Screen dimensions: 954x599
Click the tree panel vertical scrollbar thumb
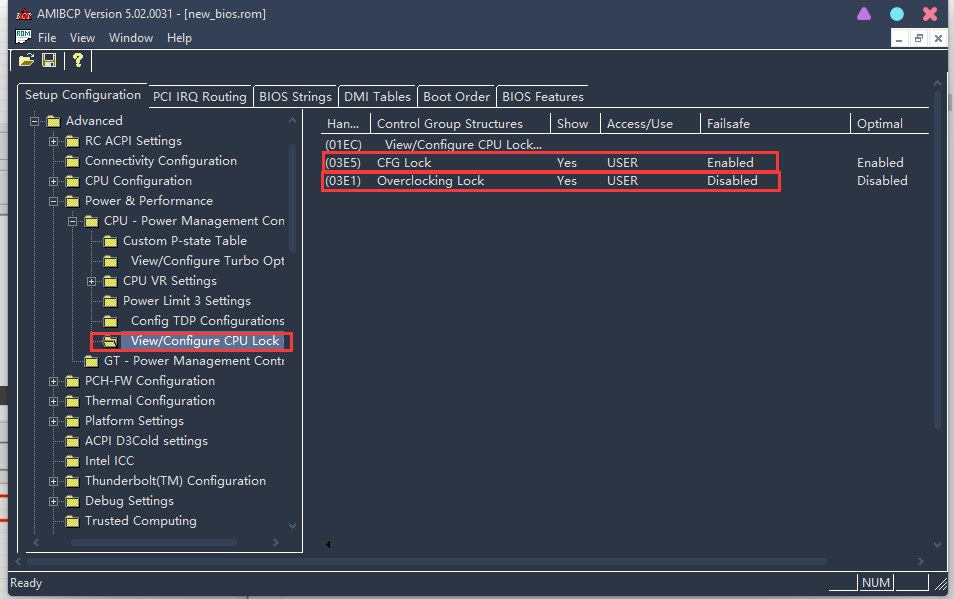(x=293, y=198)
